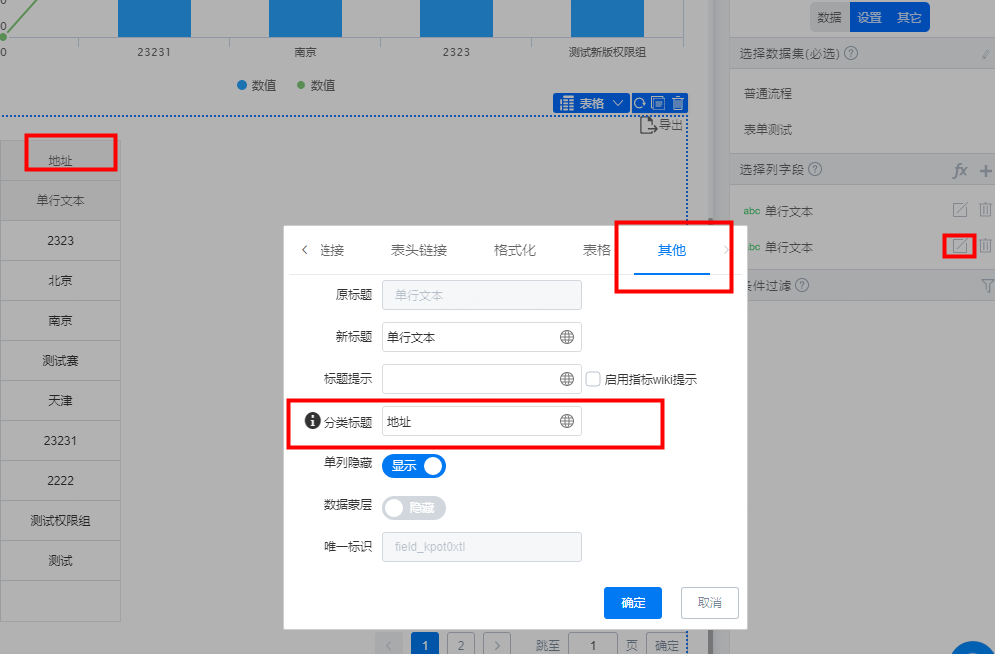
Task: Open the 表格 chart type dropdown
Action: coord(591,103)
